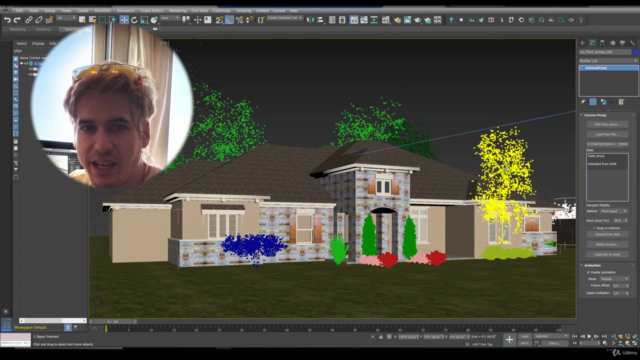Choose the Rectangular Selection Region icon
Viewport: 640px width, 360px height.
click(102, 20)
